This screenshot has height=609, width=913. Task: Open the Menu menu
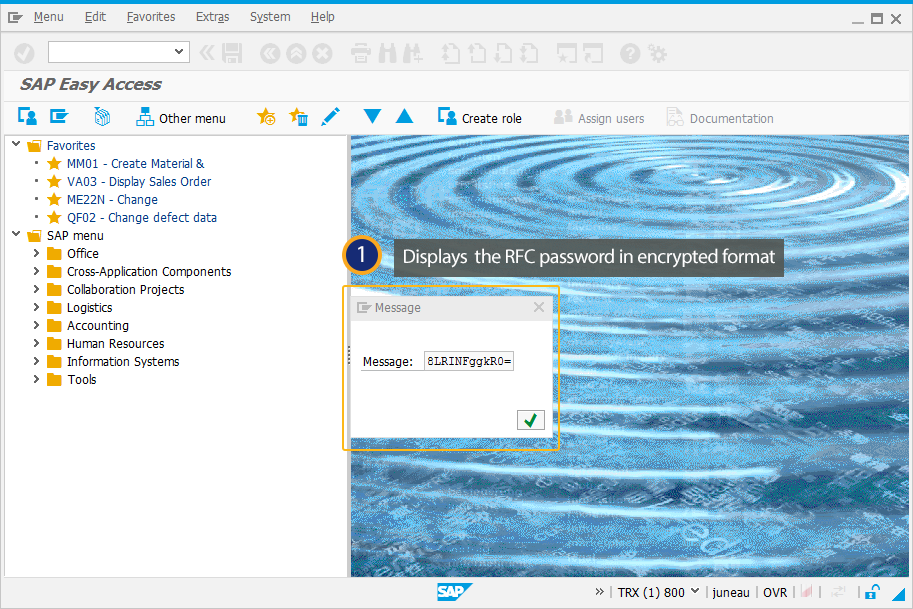[x=48, y=17]
